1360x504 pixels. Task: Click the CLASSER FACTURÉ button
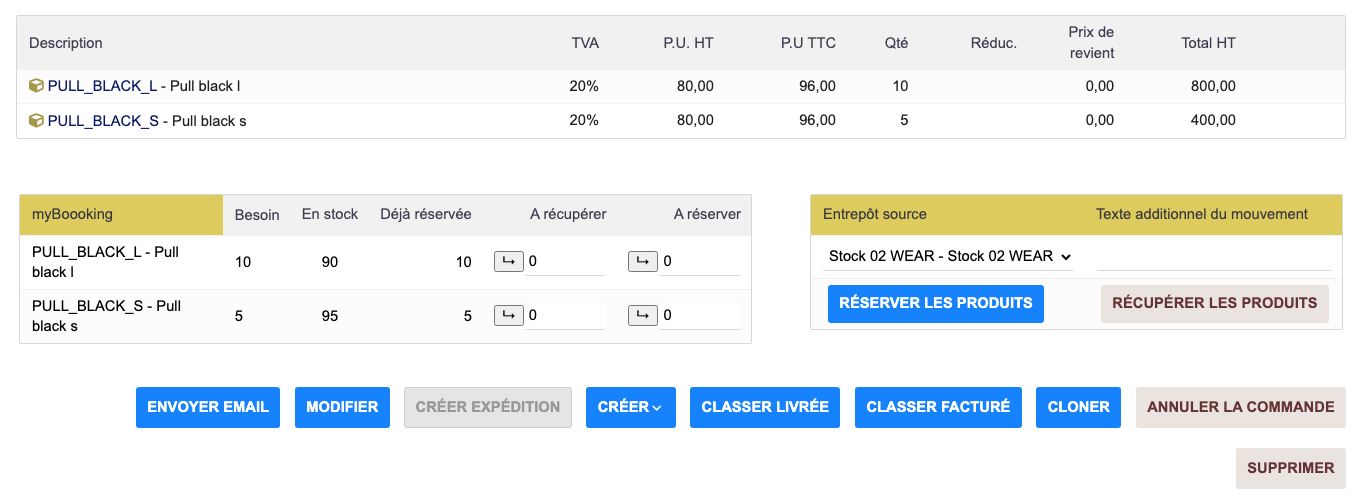pyautogui.click(x=938, y=407)
